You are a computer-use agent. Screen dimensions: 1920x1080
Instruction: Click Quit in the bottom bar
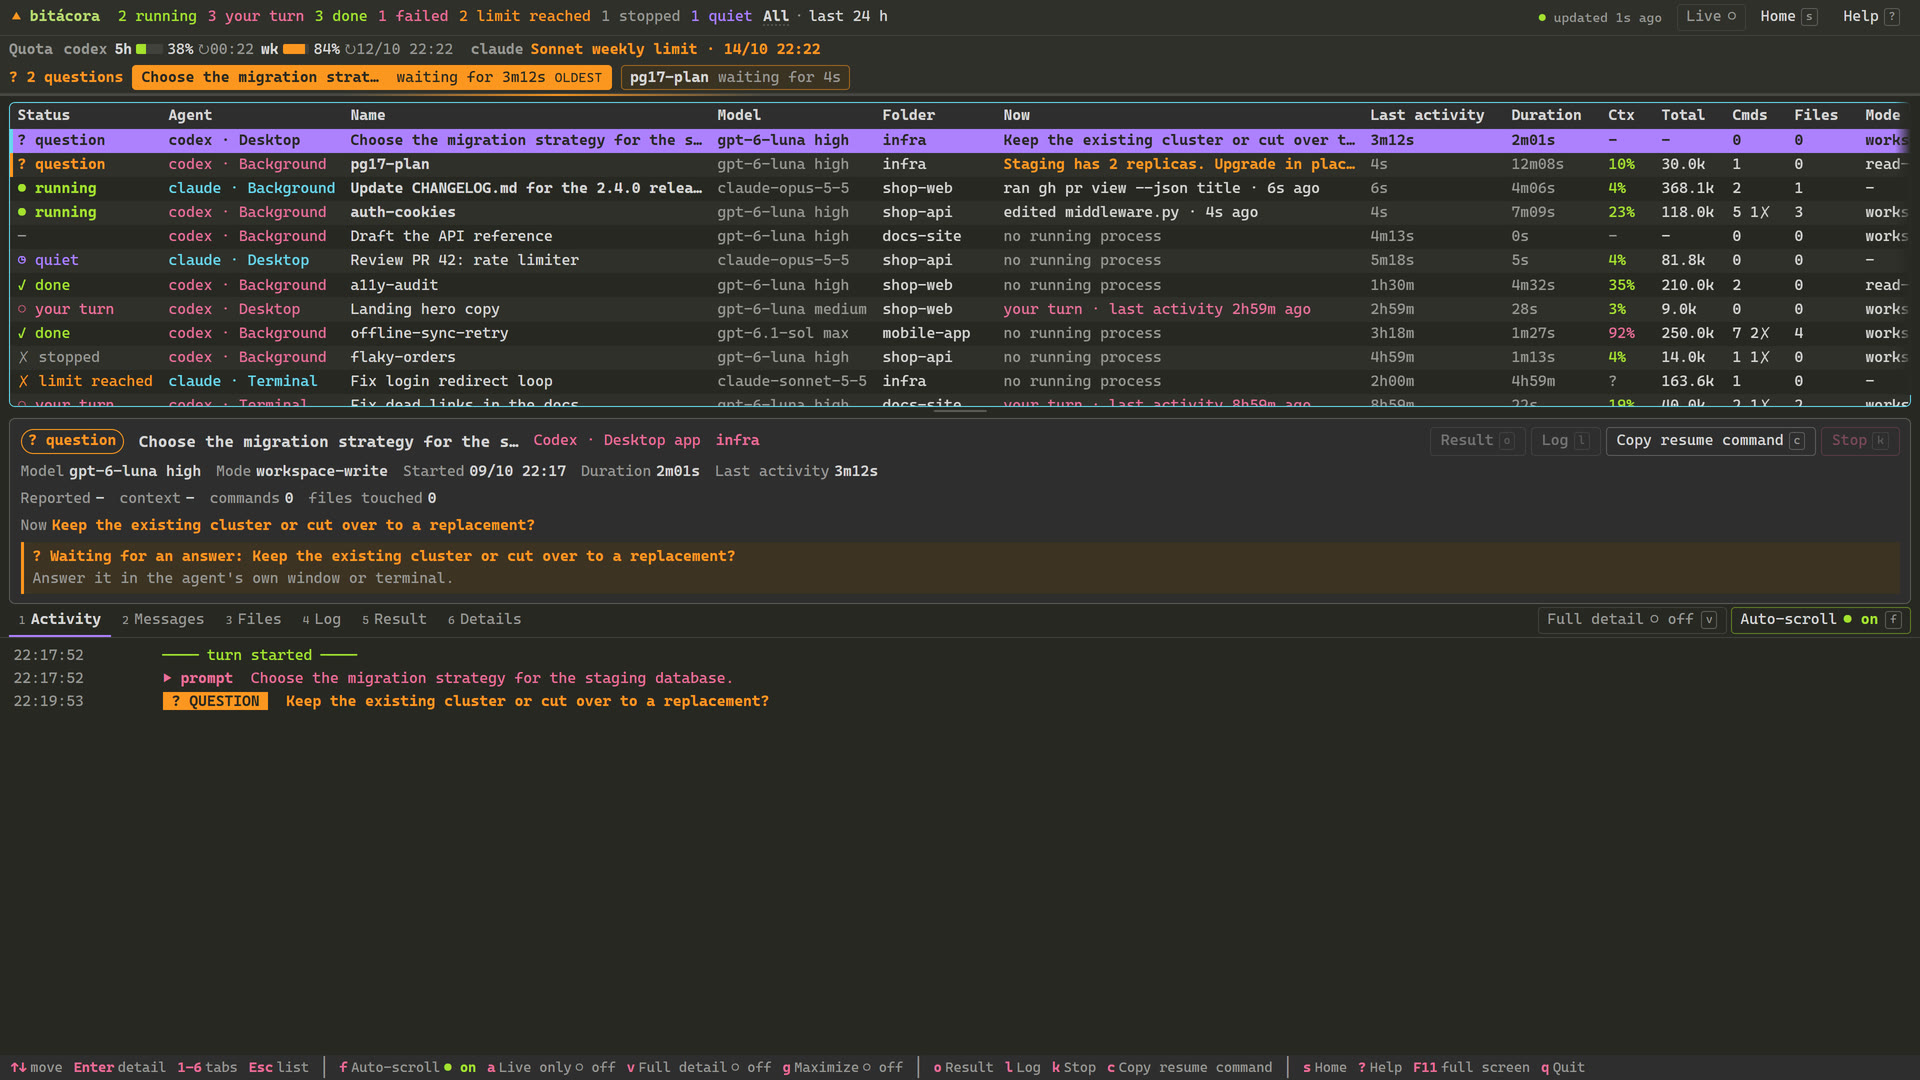point(1562,1067)
